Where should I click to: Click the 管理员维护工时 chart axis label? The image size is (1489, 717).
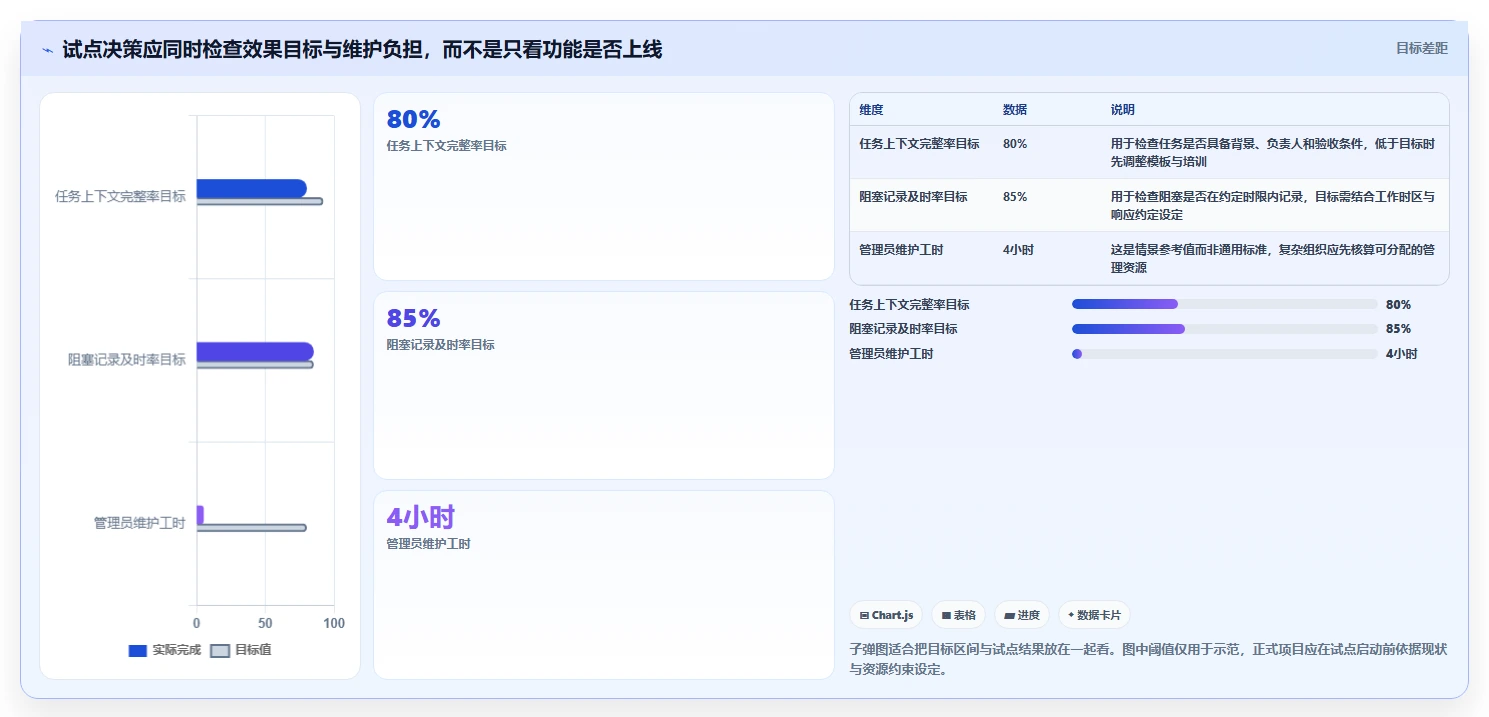(x=139, y=523)
